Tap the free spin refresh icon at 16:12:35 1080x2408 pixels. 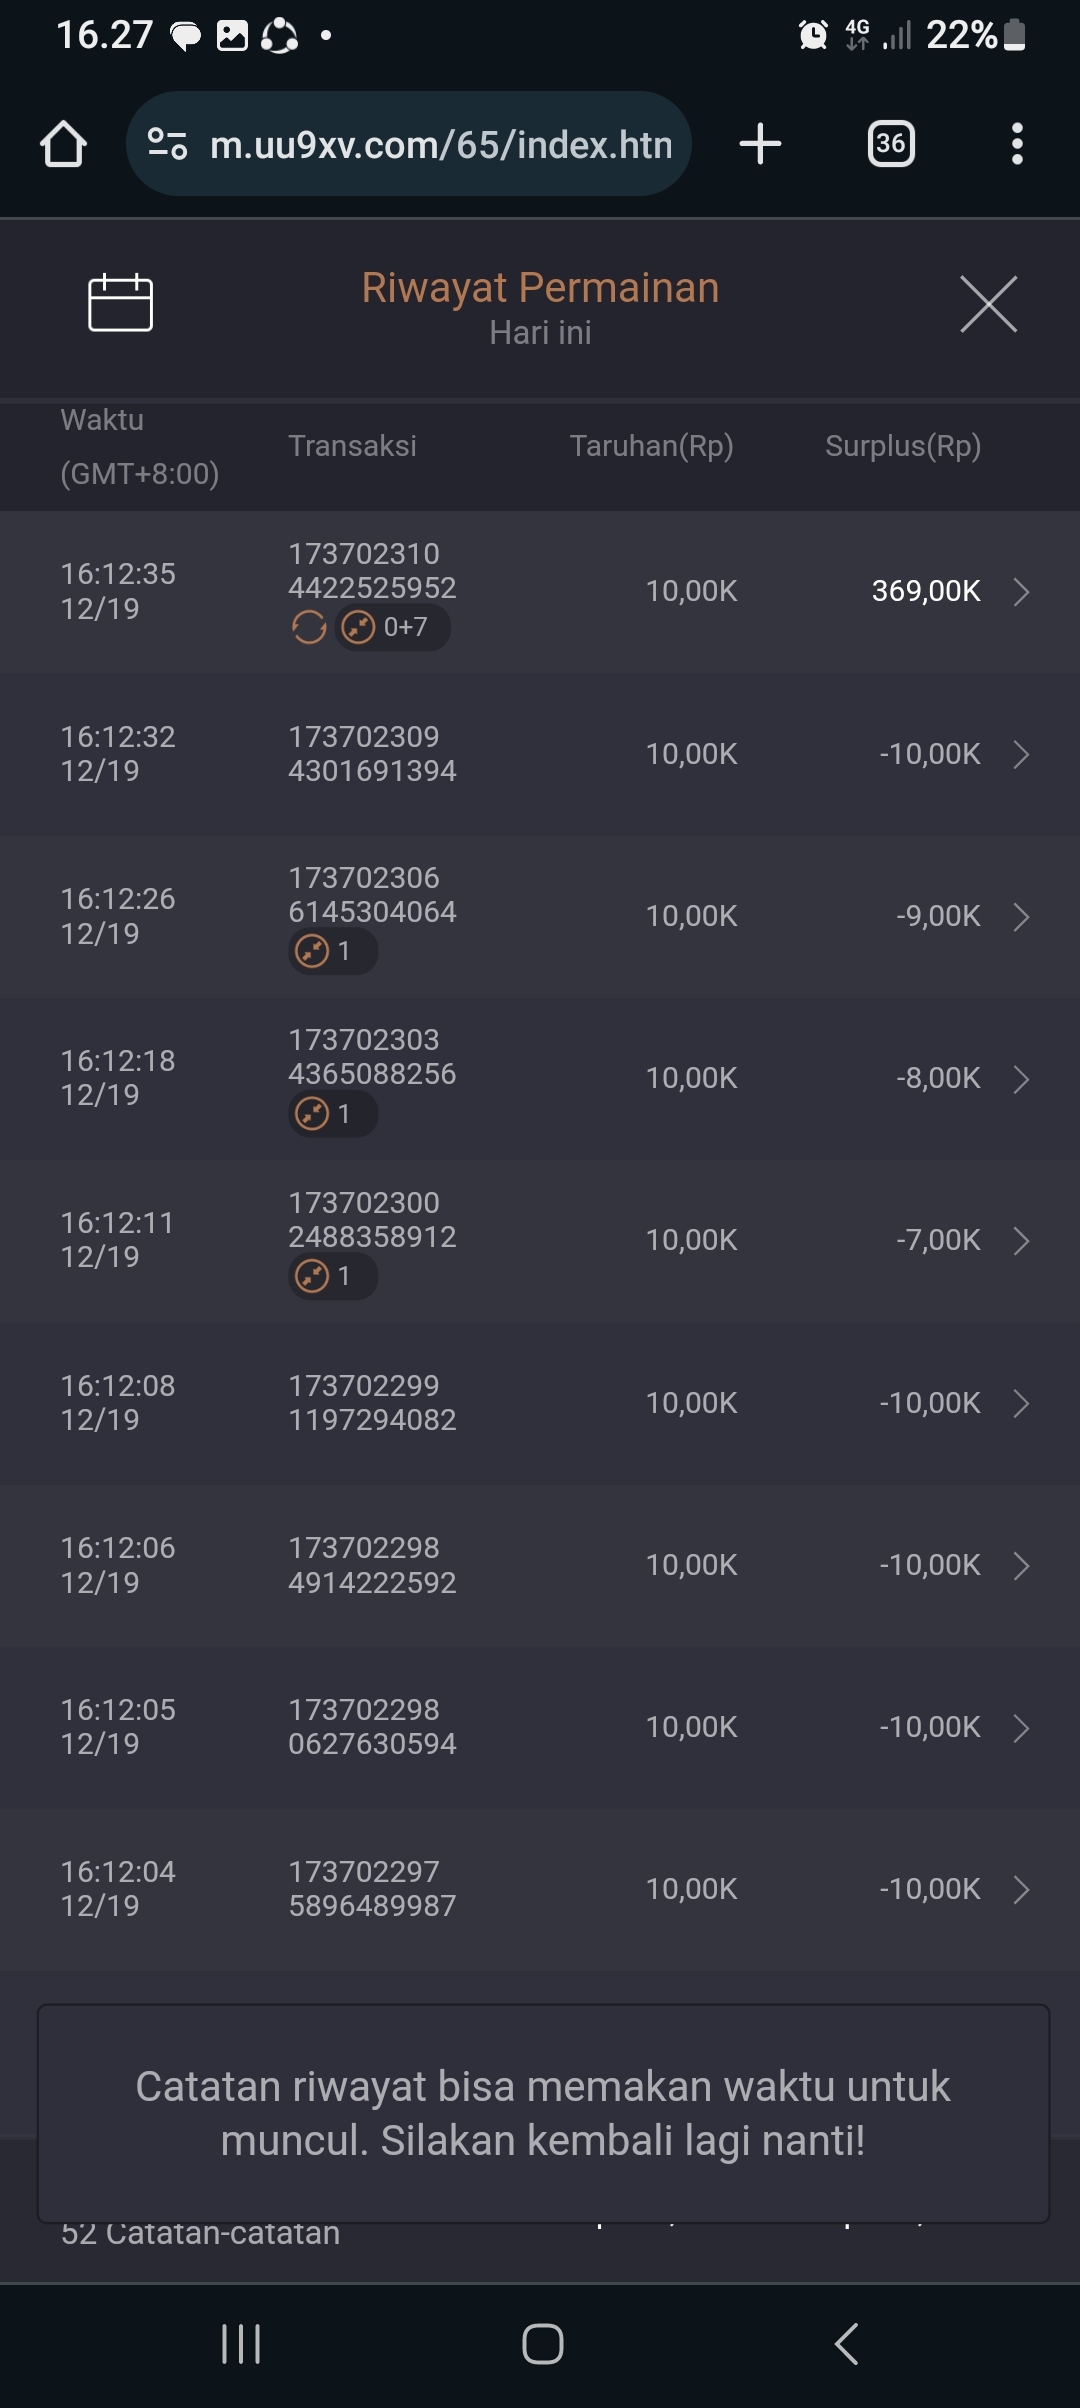309,628
